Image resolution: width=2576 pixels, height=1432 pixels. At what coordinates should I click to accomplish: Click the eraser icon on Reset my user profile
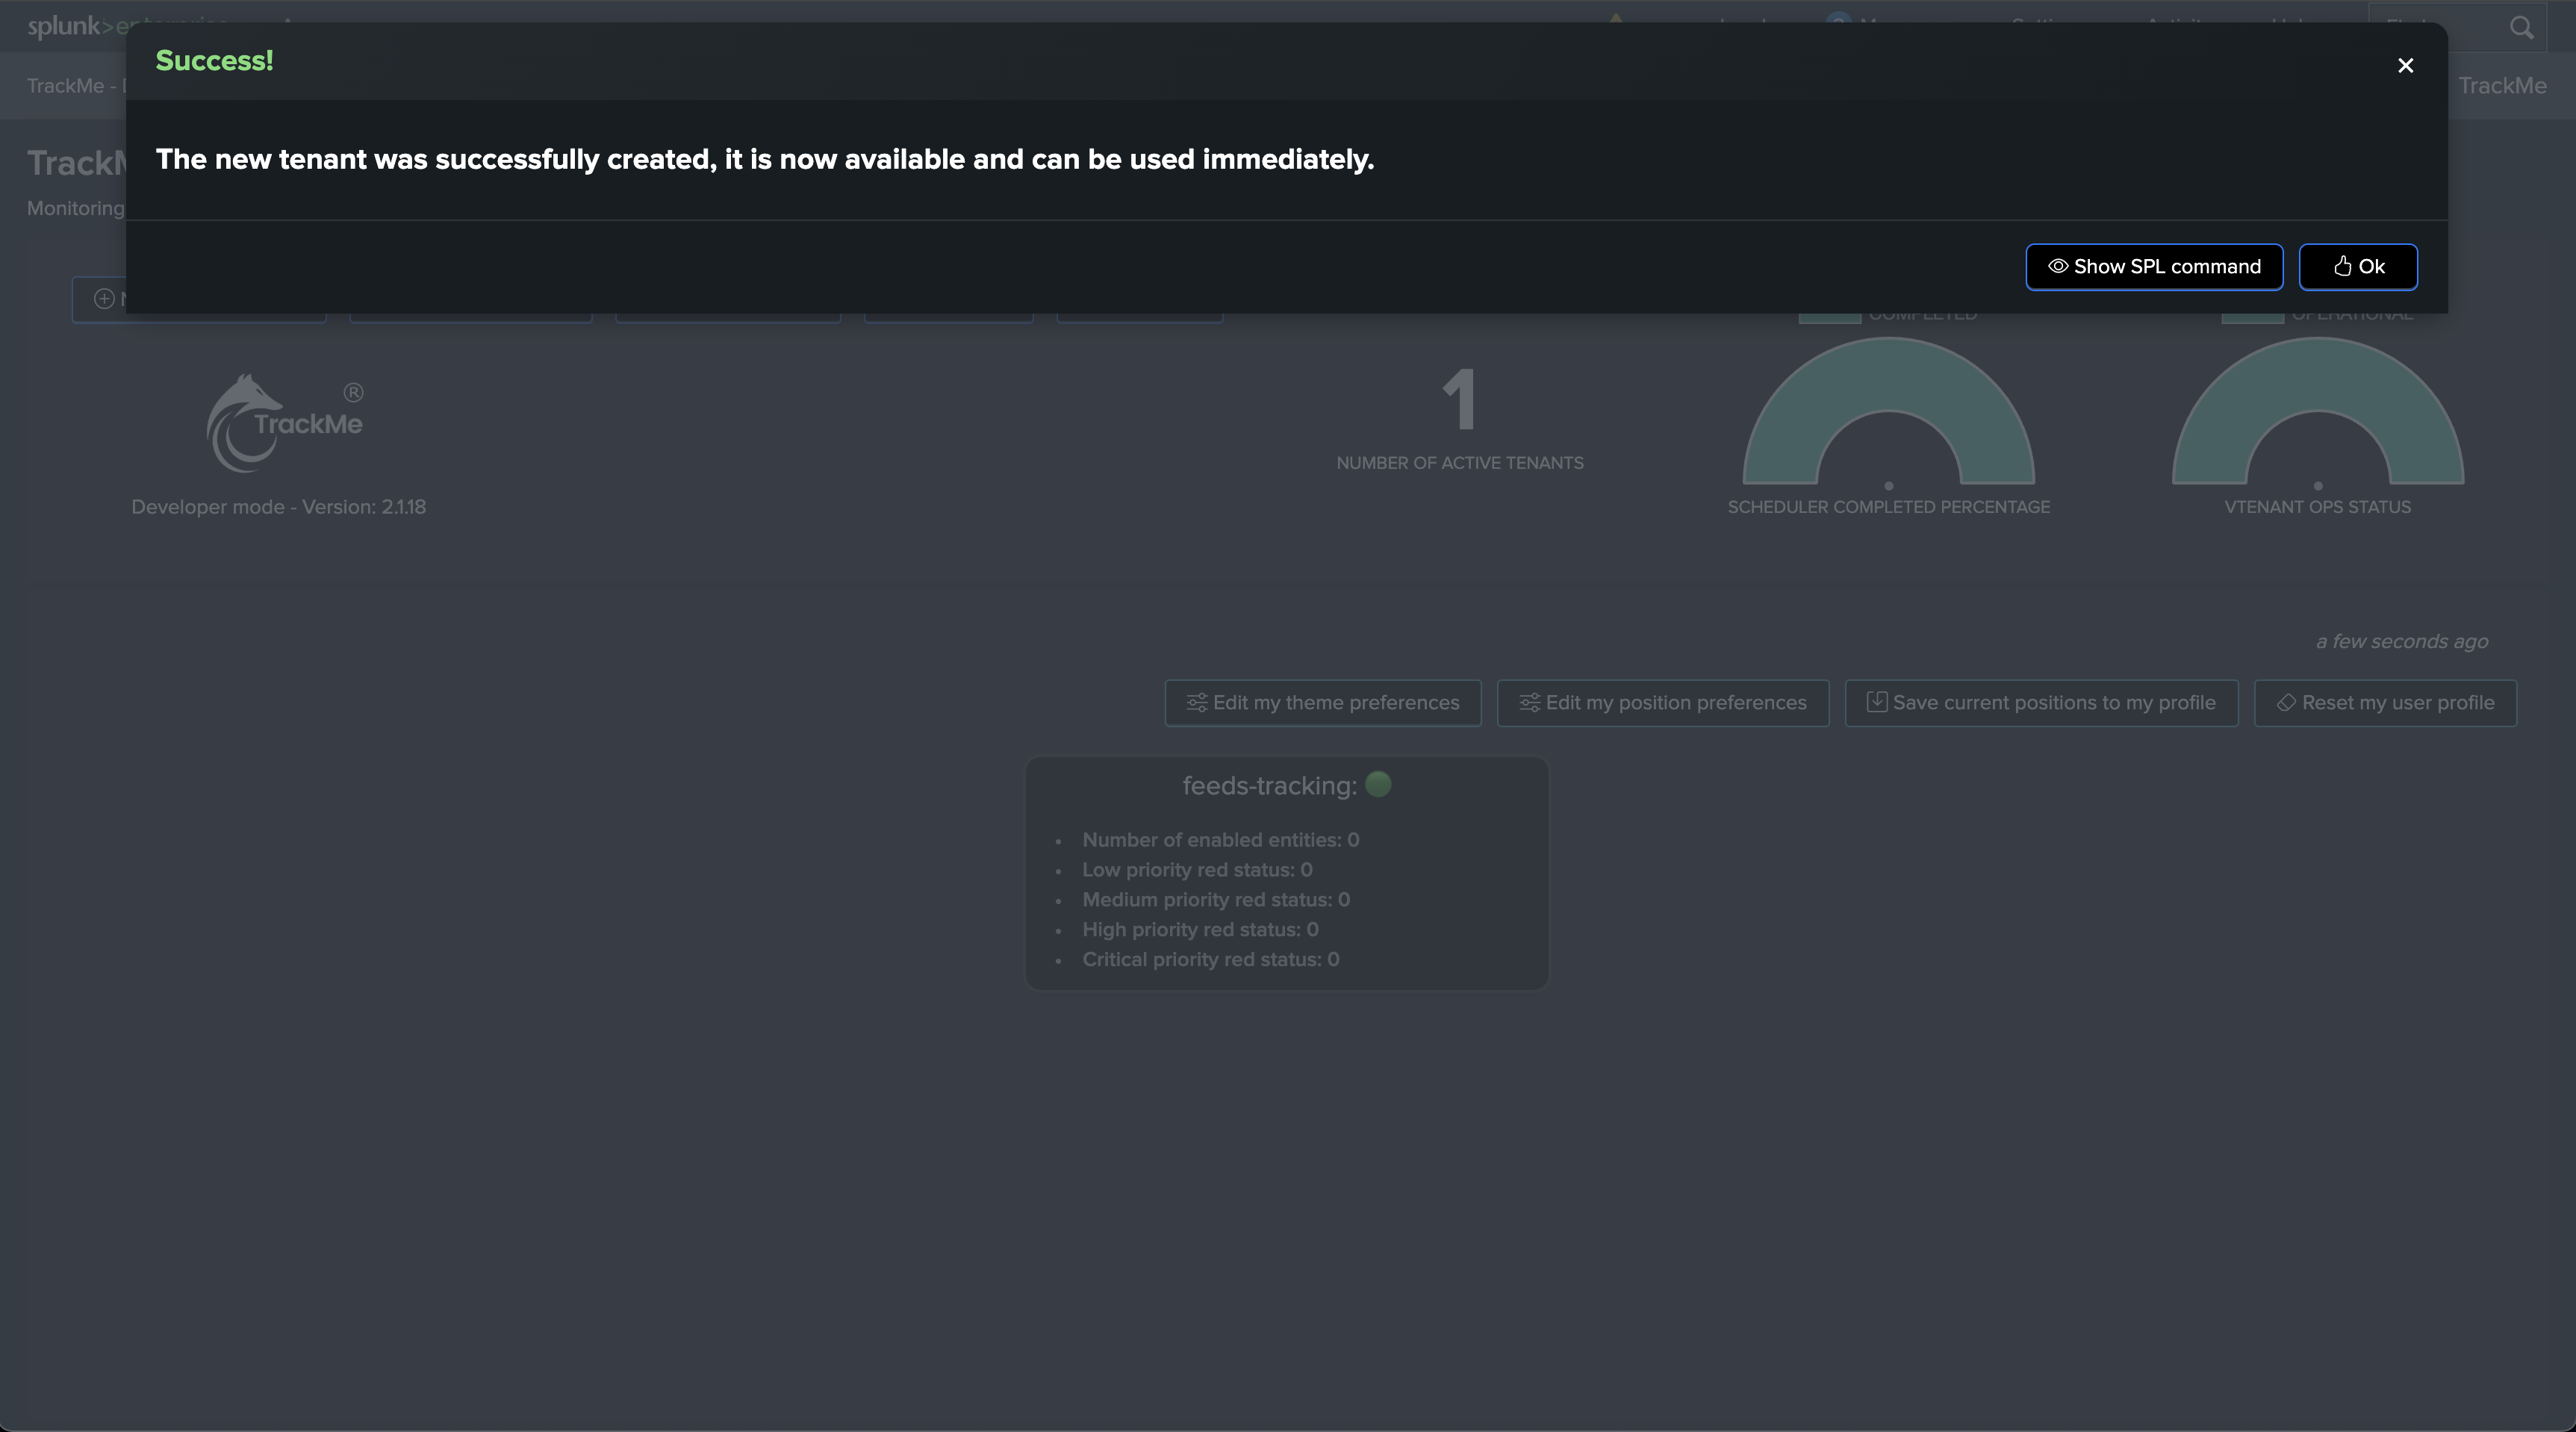[2286, 703]
